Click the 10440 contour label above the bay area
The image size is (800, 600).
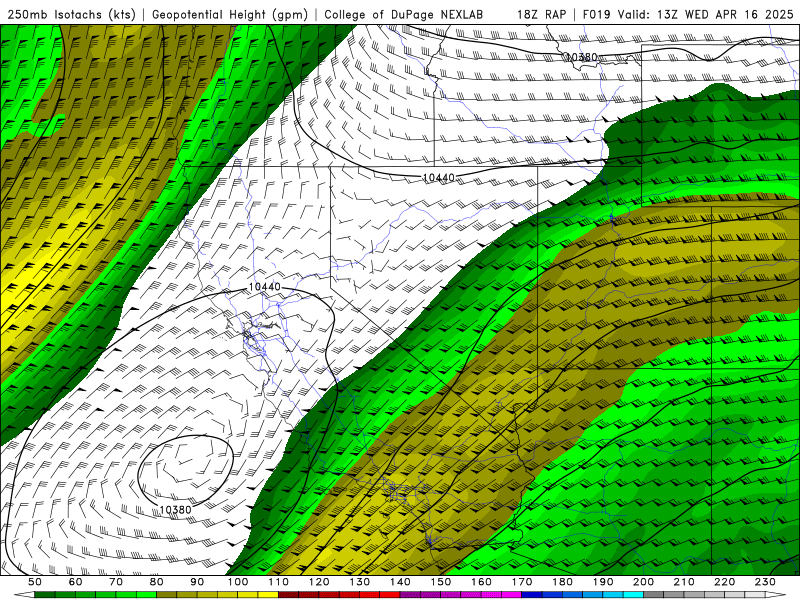pyautogui.click(x=264, y=287)
